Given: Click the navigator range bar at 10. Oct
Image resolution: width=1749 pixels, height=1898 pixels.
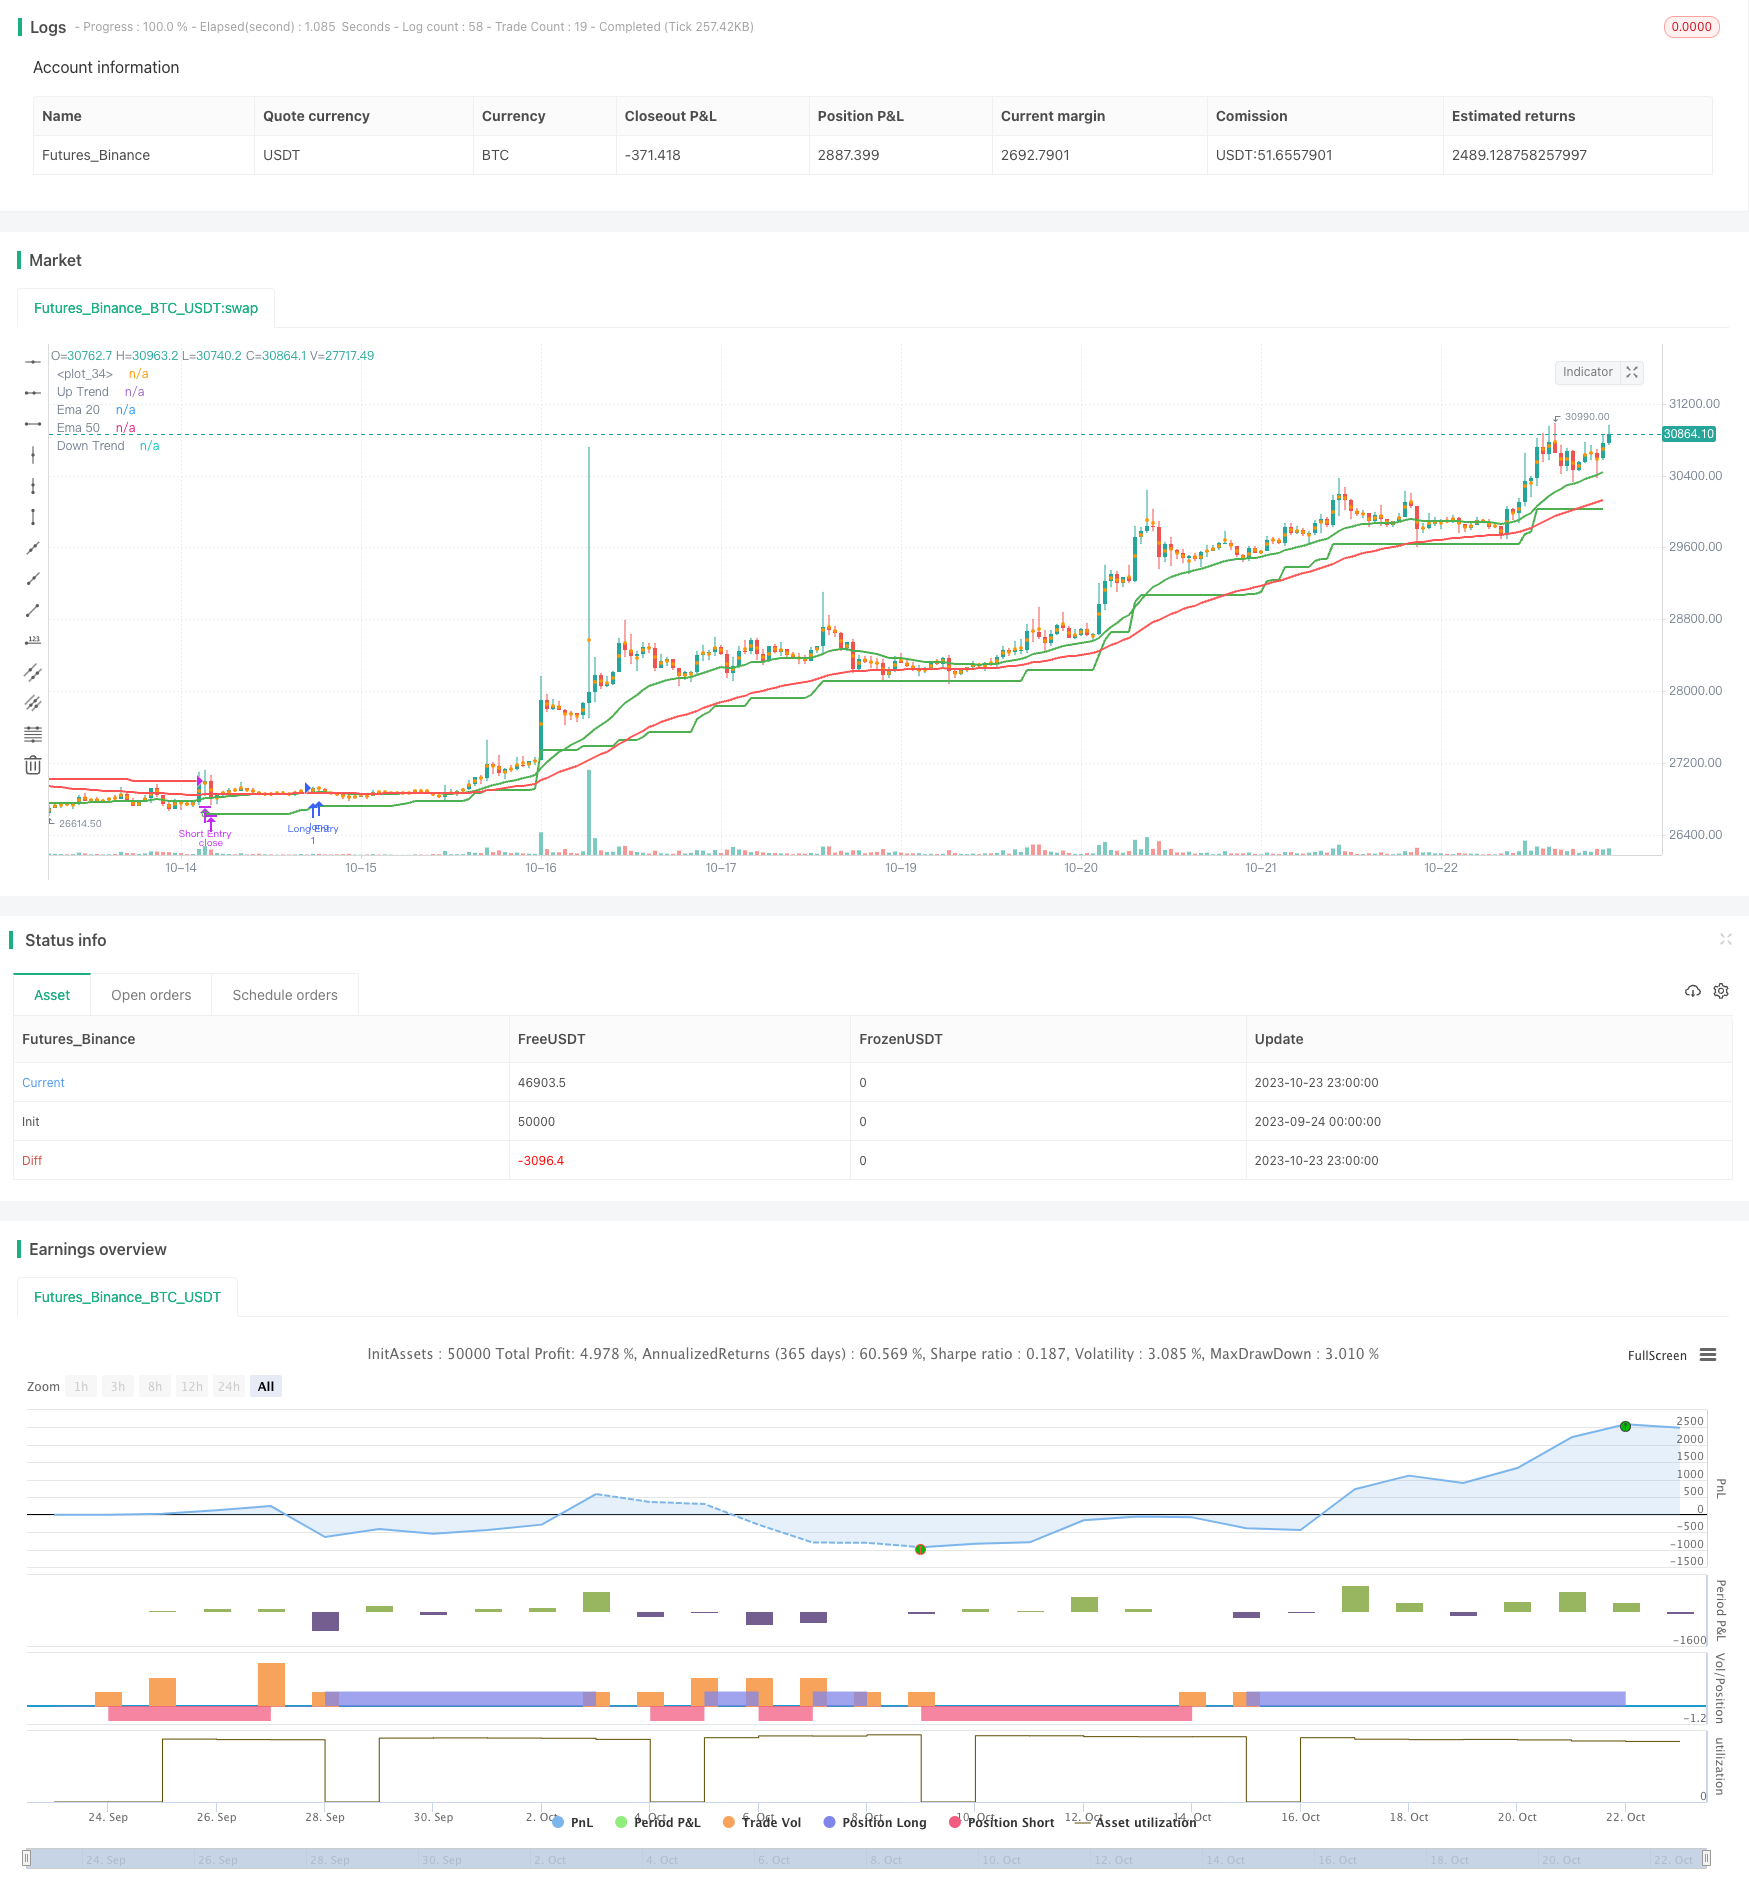Looking at the screenshot, I should pos(1001,1859).
